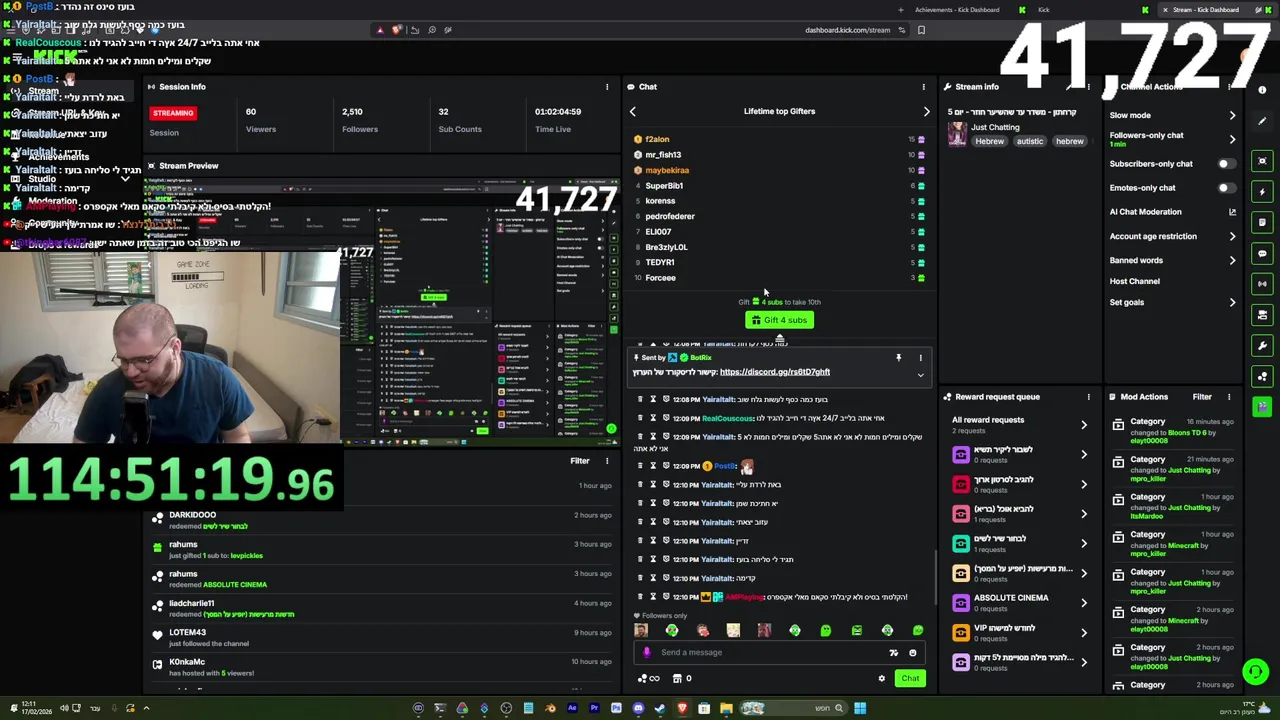Click the purple microphone icon in message box

pos(646,652)
